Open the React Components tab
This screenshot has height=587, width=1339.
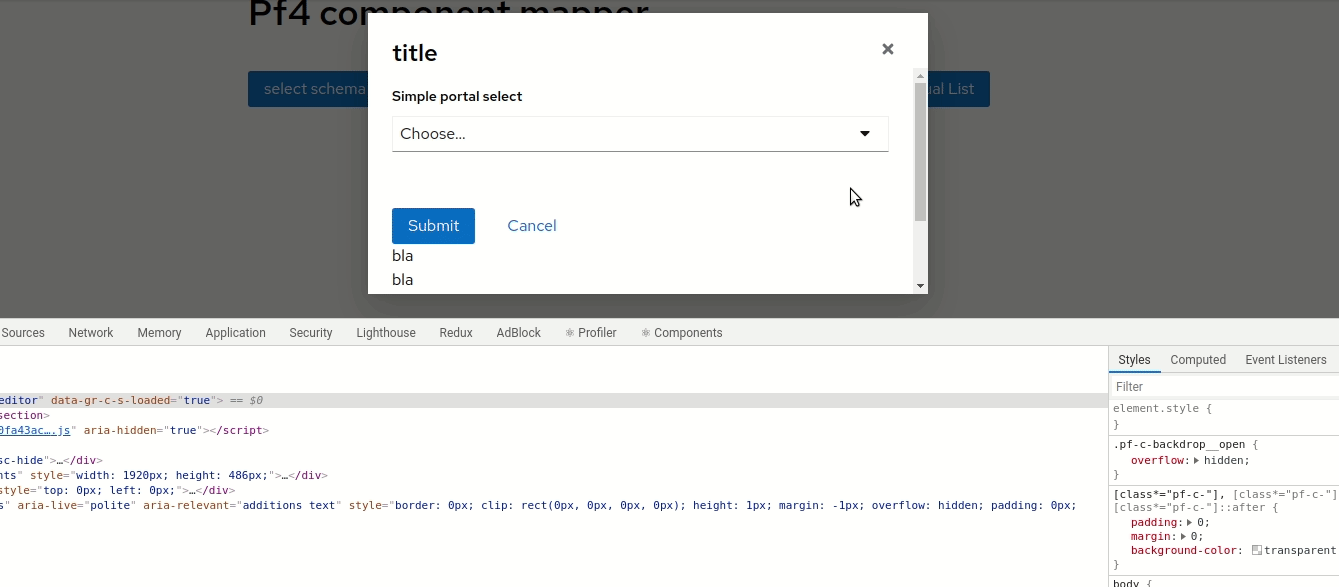(x=682, y=333)
